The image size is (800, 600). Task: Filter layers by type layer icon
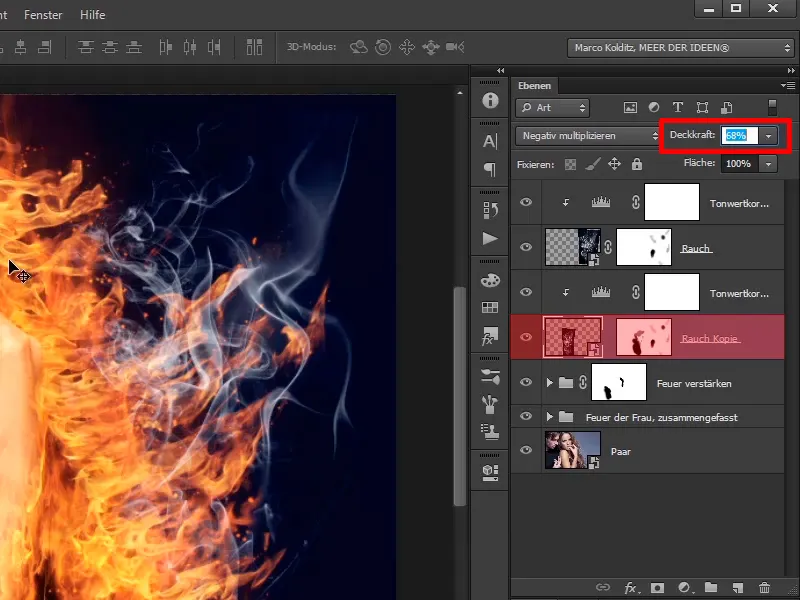[678, 108]
